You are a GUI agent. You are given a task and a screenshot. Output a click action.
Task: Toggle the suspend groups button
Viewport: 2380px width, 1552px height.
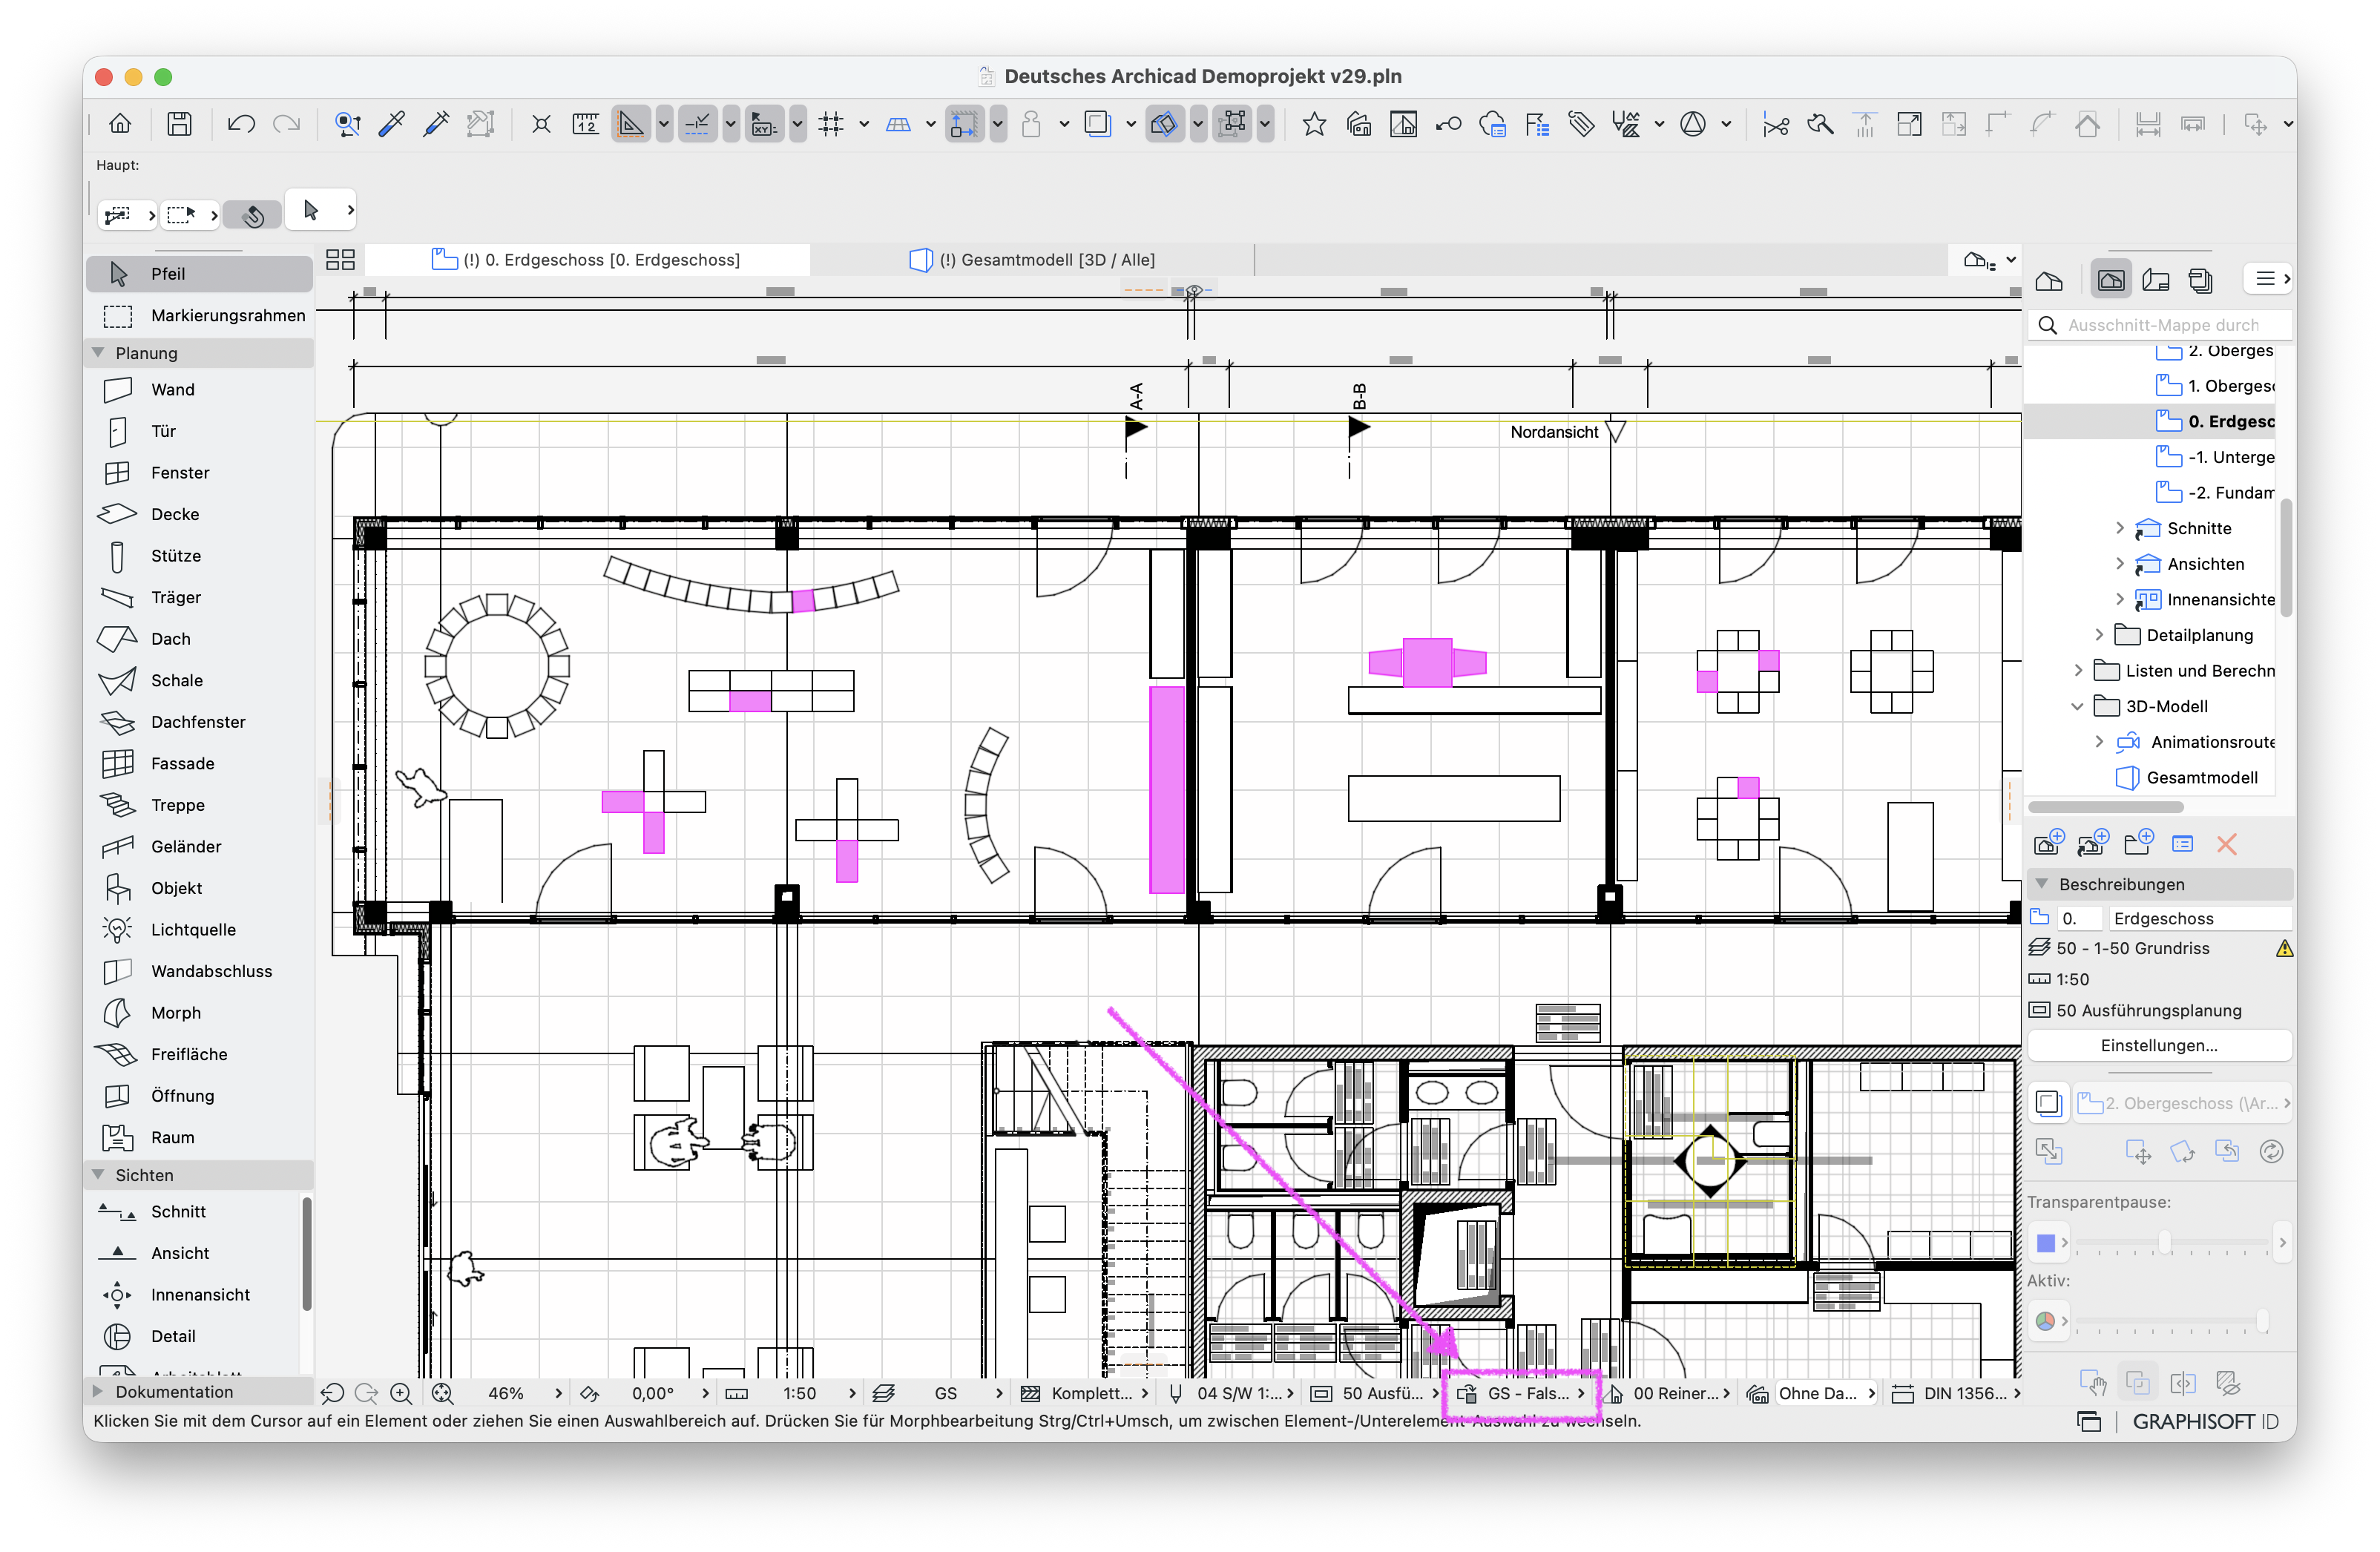(1233, 124)
